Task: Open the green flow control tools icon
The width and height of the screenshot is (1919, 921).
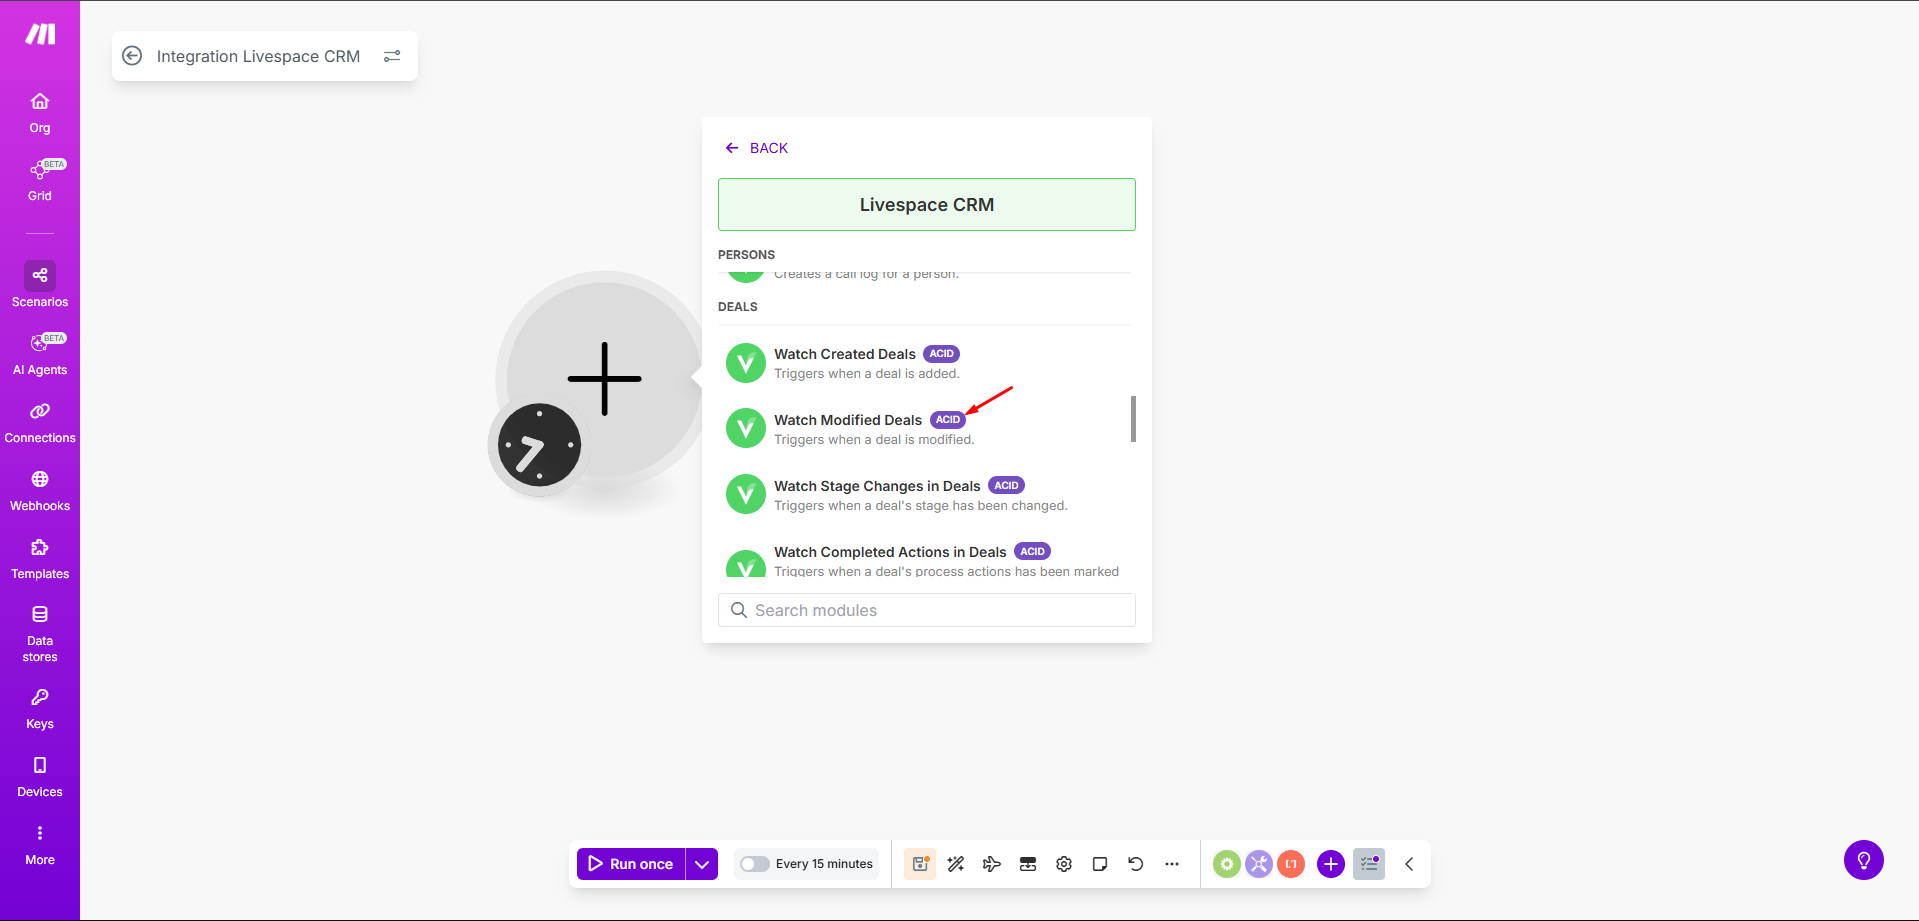Action: tap(1227, 864)
